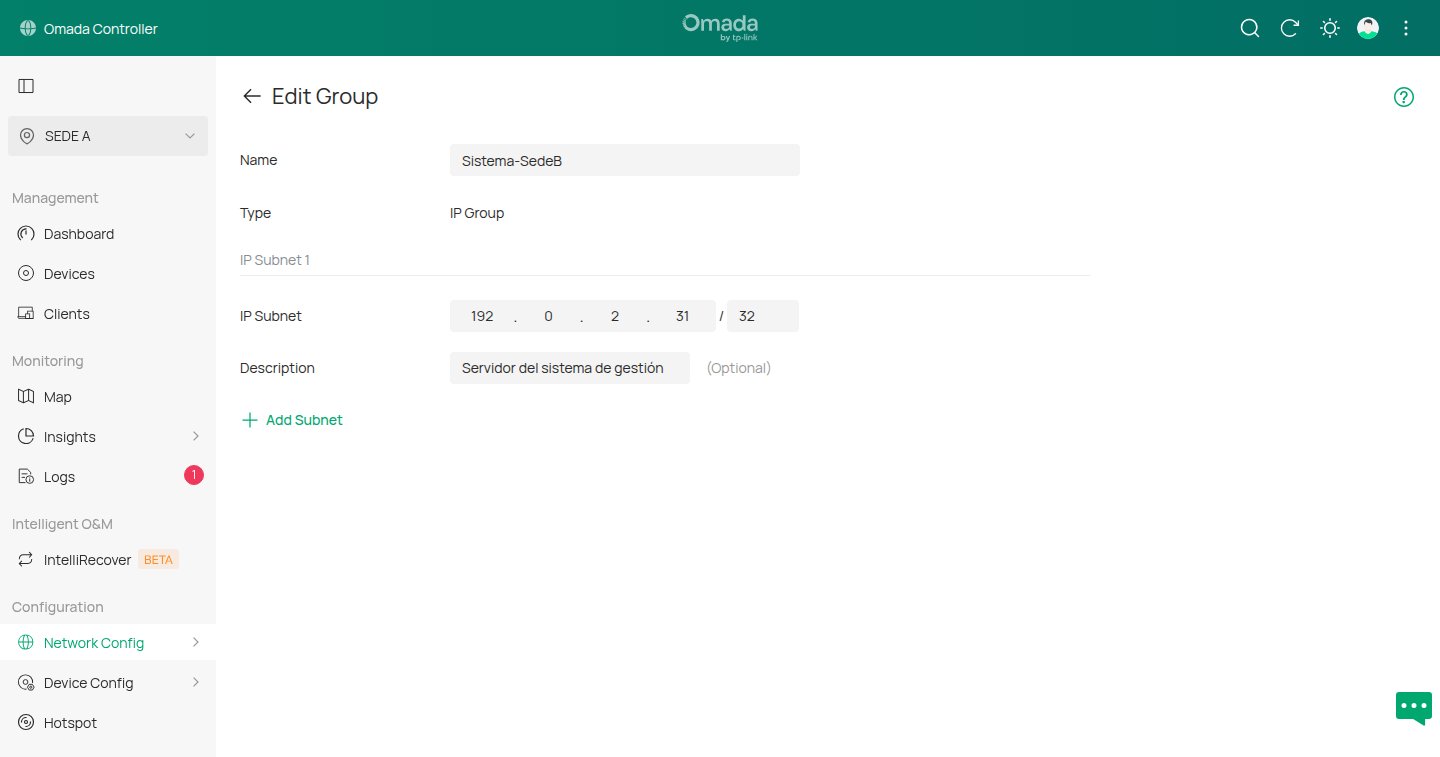Viewport: 1440px width, 757px height.
Task: Open the three-dot more options menu
Action: point(1406,28)
